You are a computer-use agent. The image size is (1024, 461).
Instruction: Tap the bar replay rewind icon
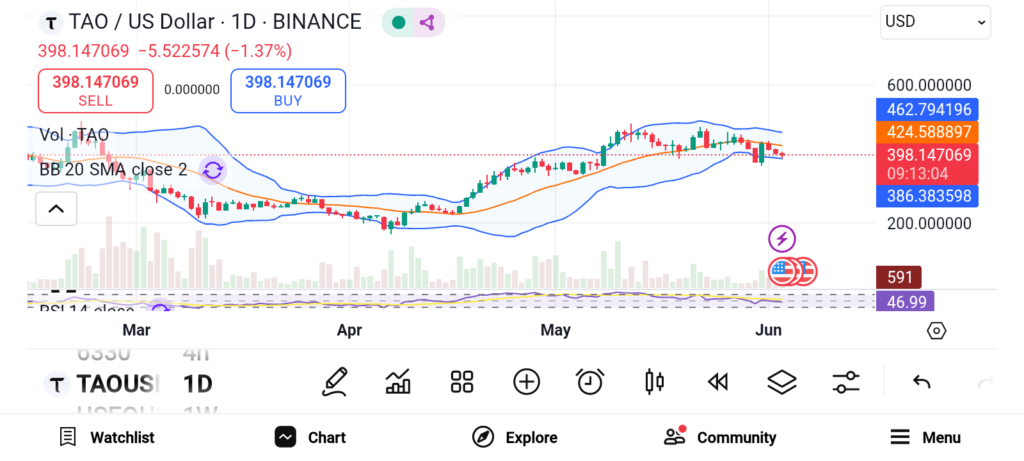point(718,382)
